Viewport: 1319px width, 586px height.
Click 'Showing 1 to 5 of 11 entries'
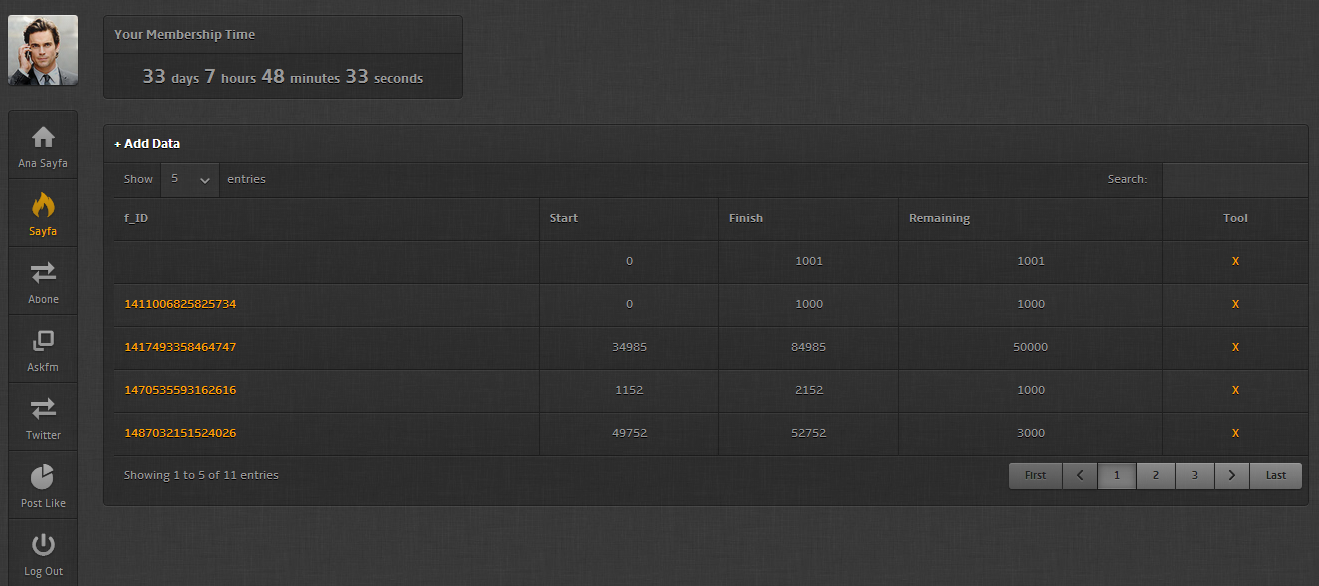point(201,475)
